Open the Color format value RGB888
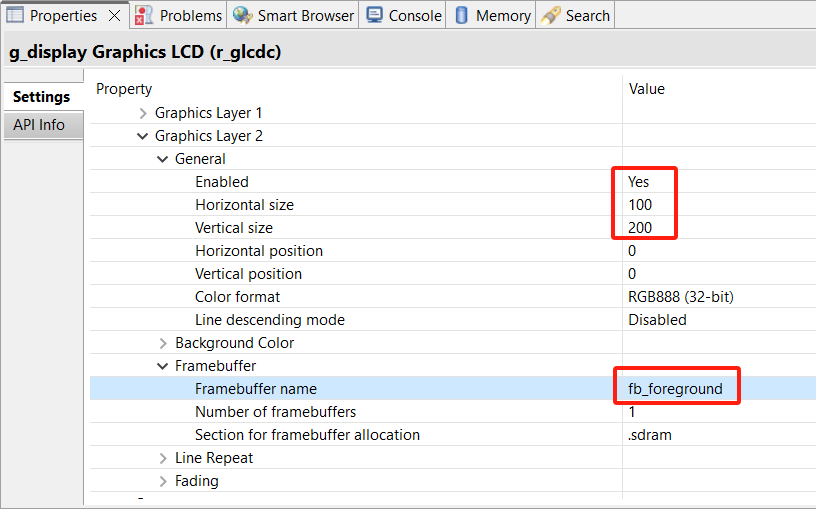The height and width of the screenshot is (509, 816). (x=681, y=297)
